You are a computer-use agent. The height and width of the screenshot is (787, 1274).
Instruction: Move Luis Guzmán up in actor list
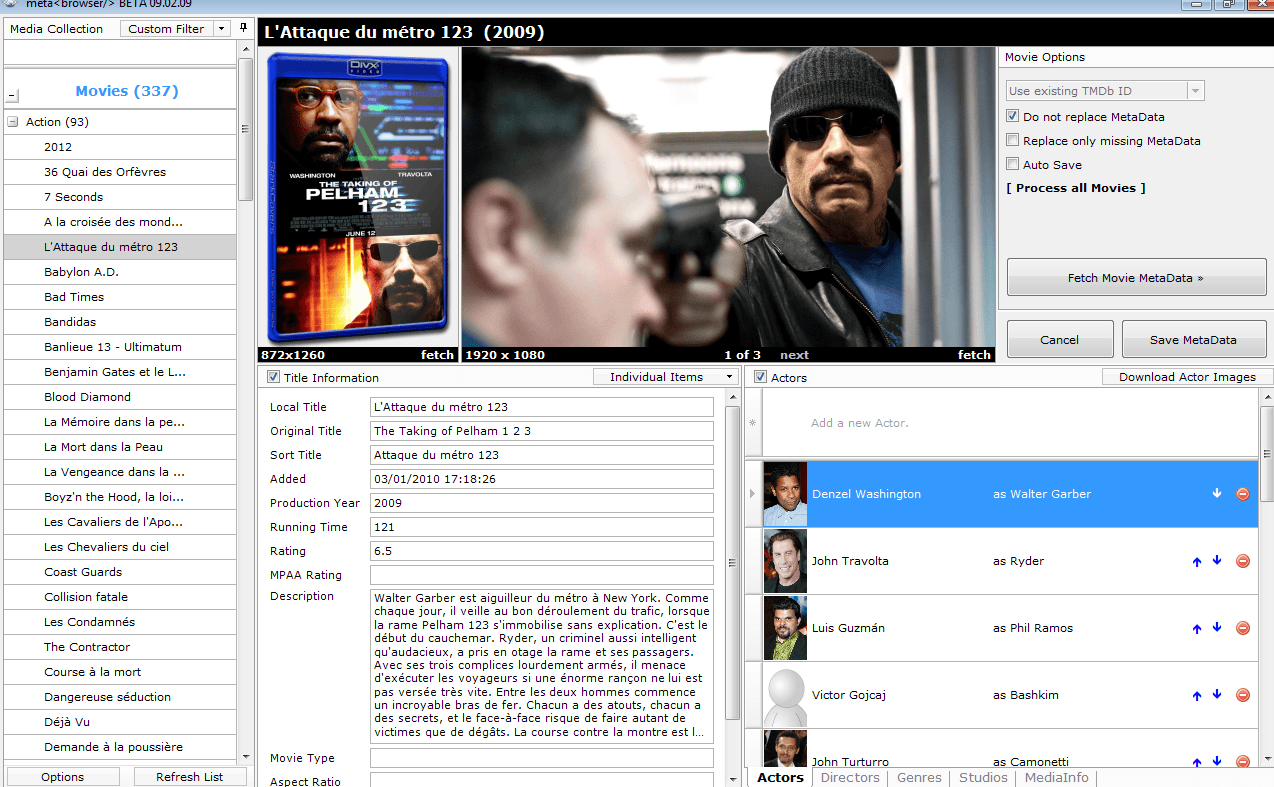[1197, 629]
